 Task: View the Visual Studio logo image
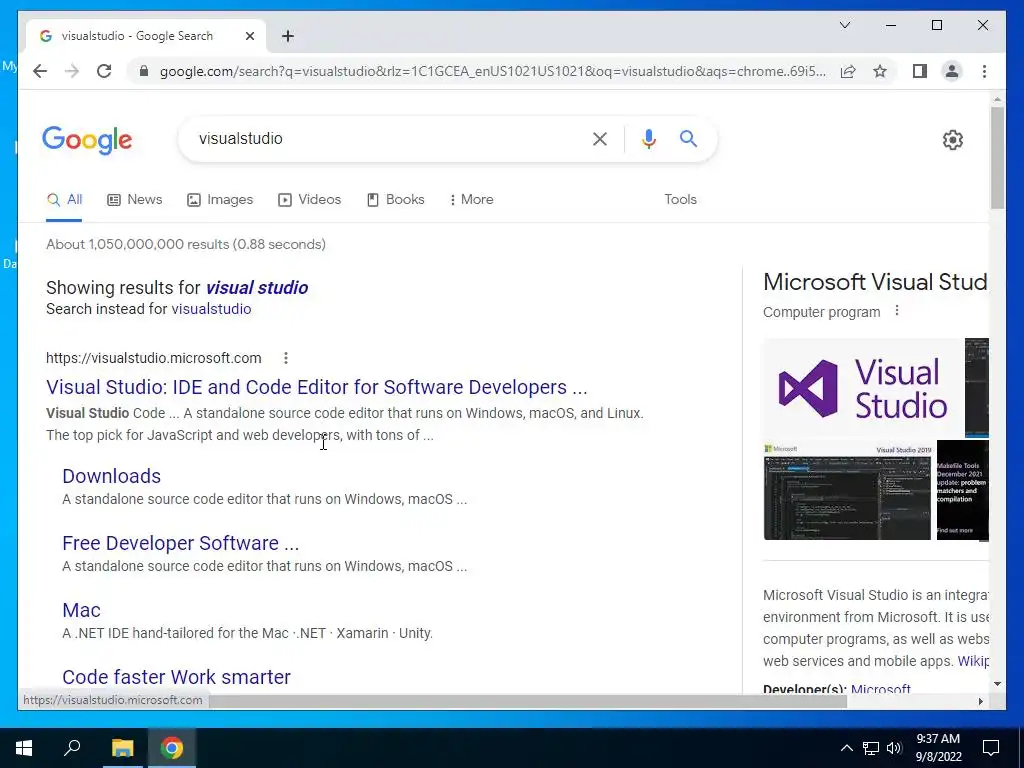(x=863, y=388)
